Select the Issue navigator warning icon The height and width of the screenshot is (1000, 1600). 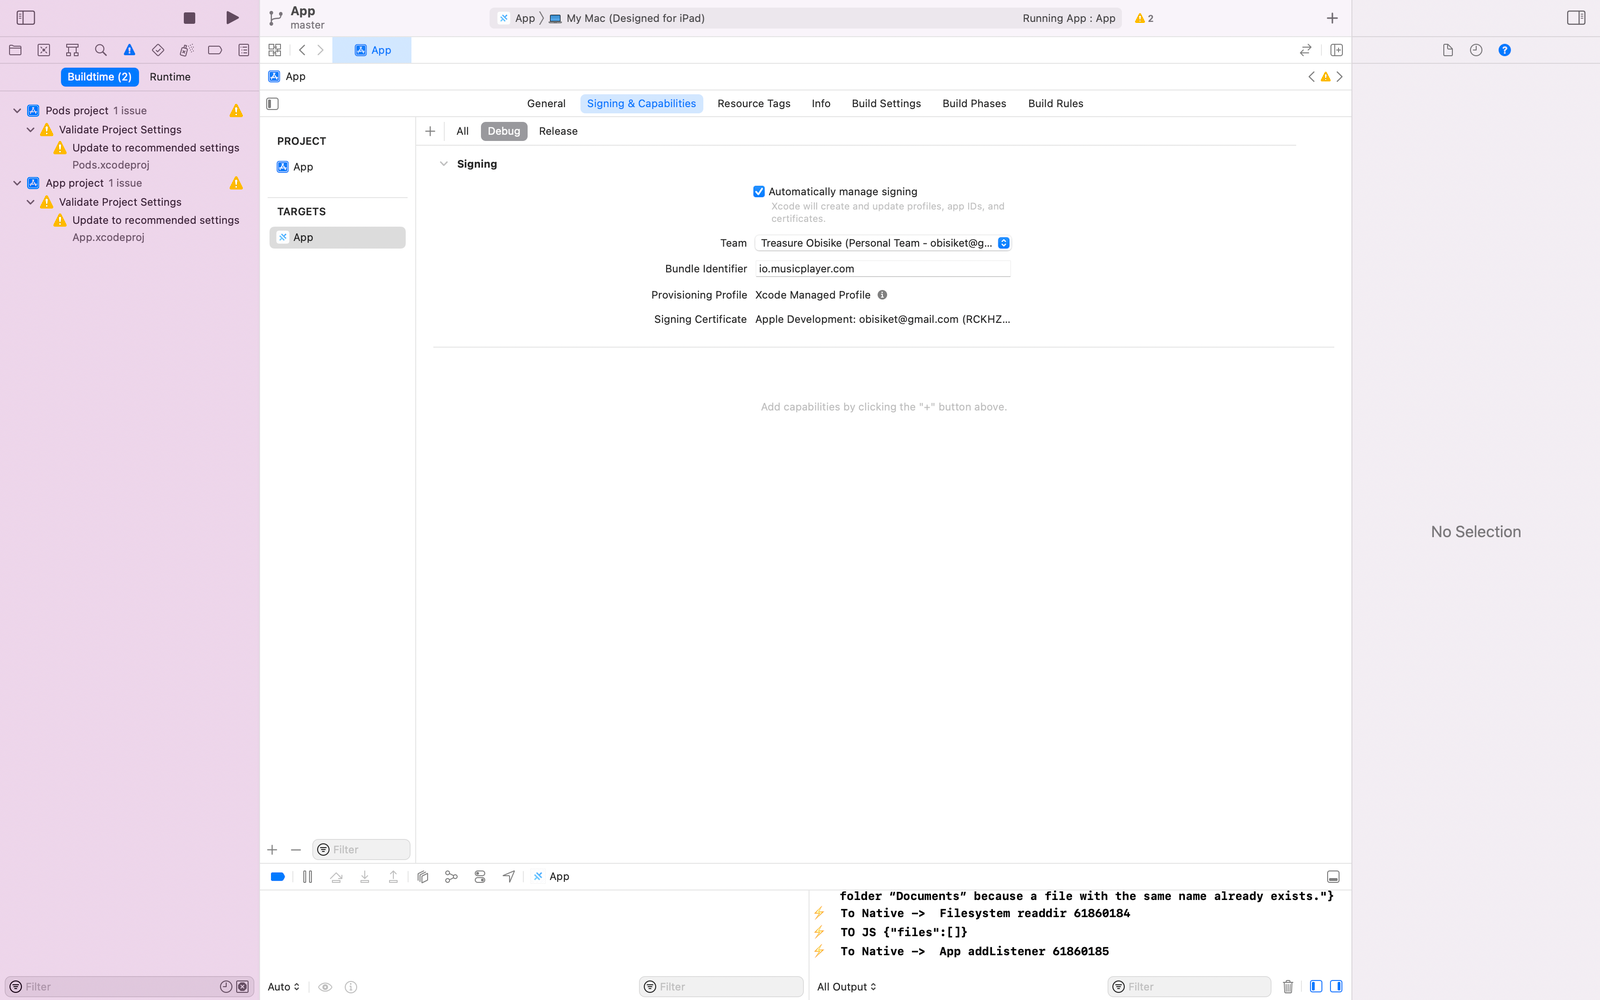tap(129, 50)
